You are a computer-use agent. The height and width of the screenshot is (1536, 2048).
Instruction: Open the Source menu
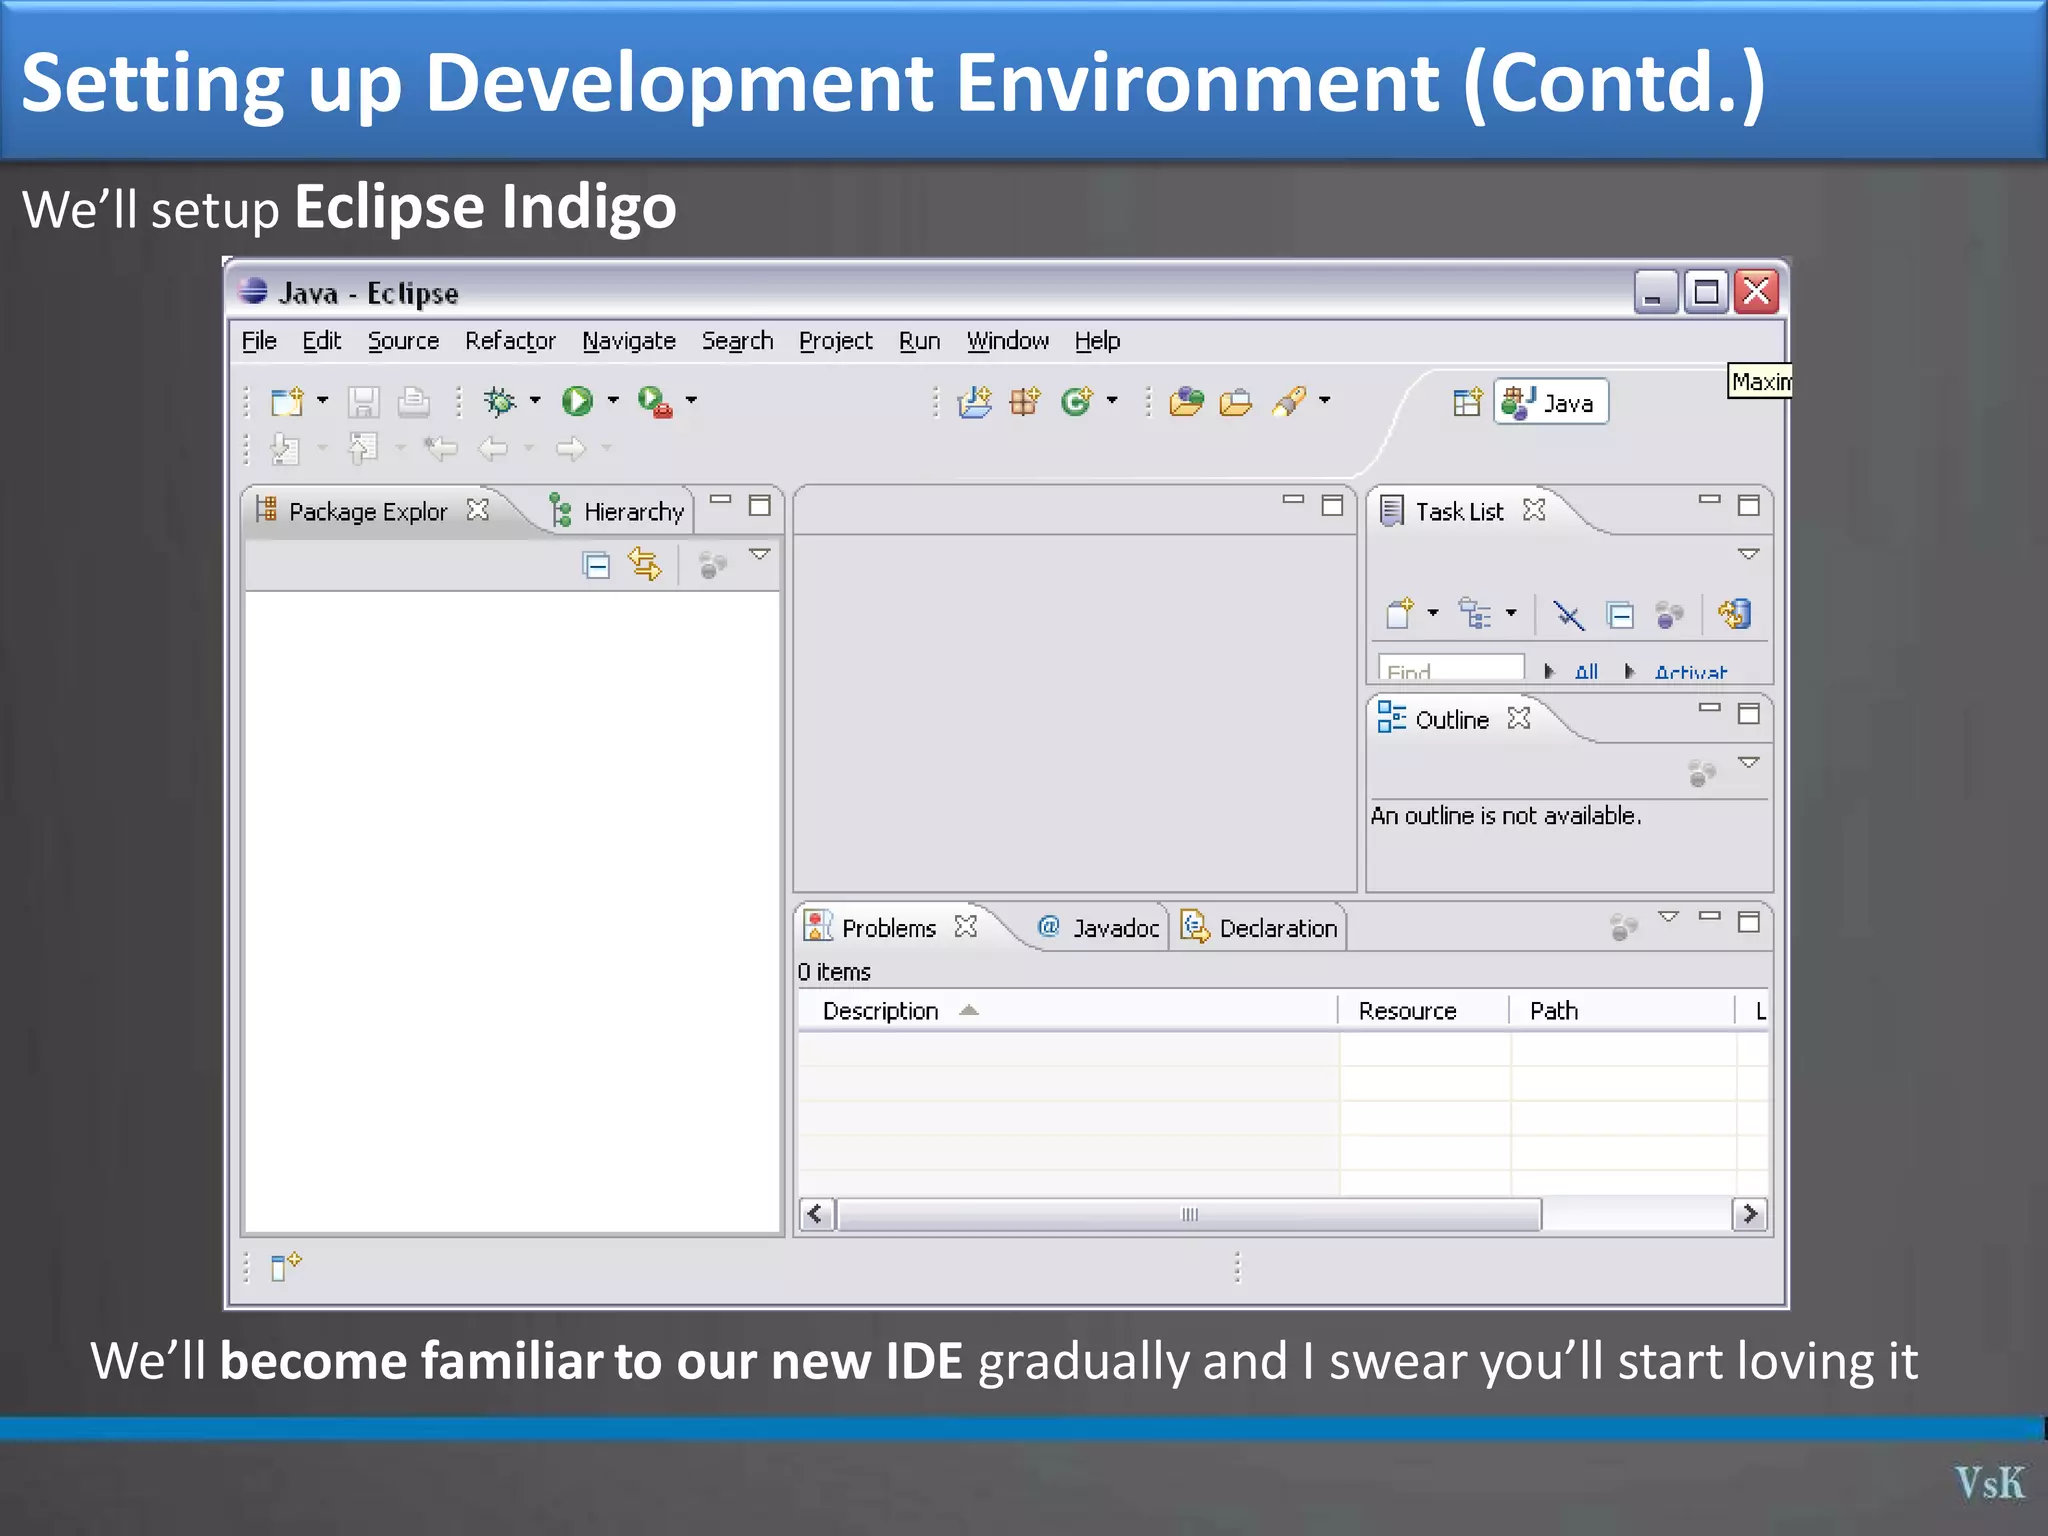[403, 341]
